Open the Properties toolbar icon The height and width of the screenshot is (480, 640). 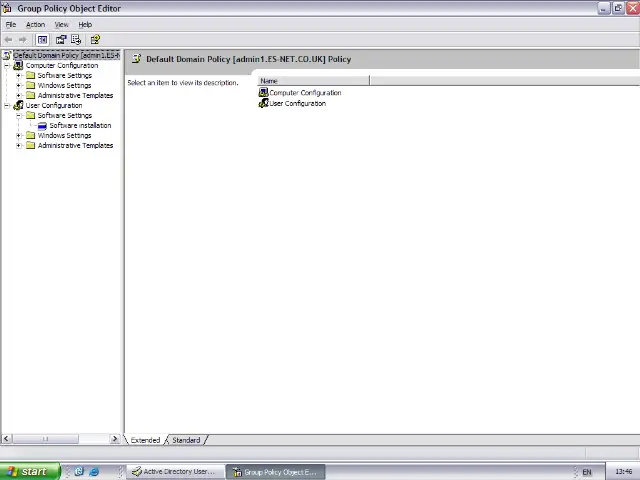[x=61, y=40]
